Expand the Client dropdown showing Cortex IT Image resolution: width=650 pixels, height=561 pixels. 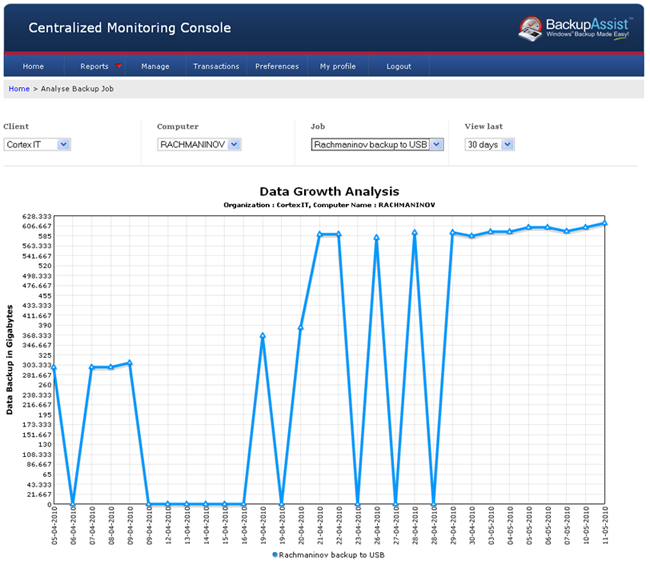click(x=37, y=144)
